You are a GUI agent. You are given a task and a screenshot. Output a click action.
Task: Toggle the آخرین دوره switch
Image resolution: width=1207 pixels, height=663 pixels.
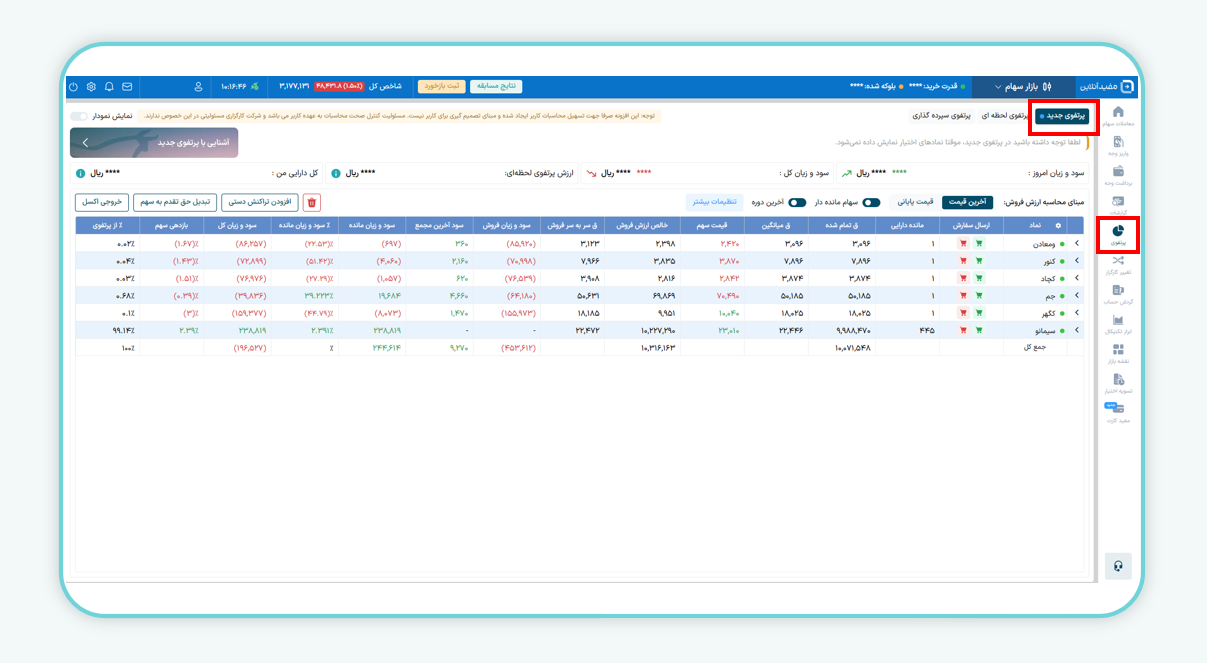(x=796, y=202)
